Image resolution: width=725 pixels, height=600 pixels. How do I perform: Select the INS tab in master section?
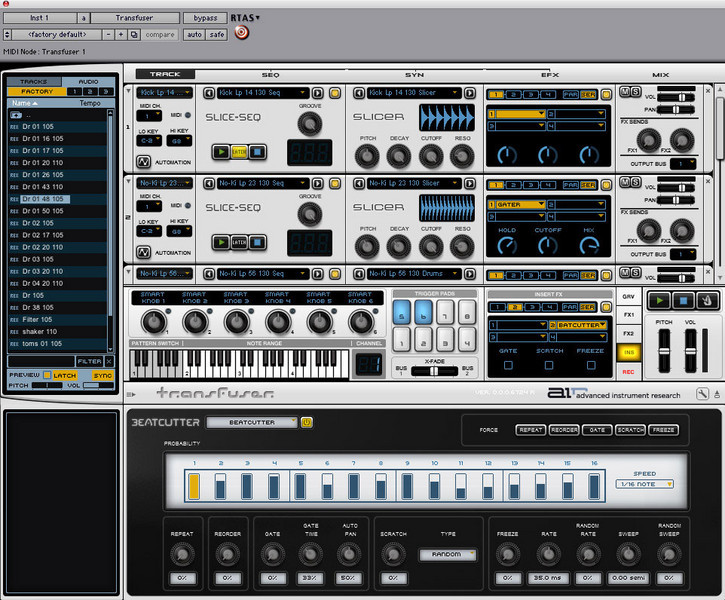pos(629,352)
